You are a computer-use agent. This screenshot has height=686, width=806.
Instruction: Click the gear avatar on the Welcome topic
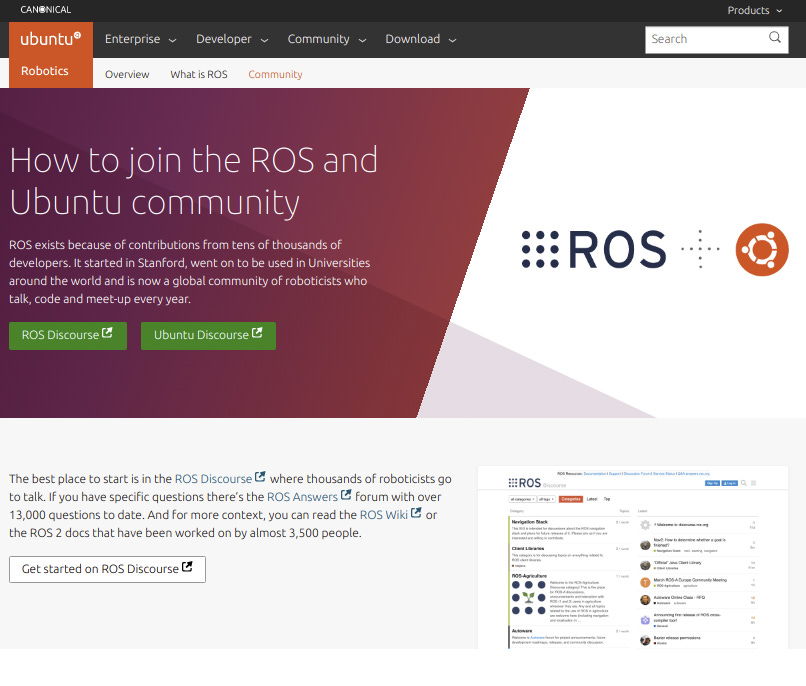pyautogui.click(x=644, y=524)
